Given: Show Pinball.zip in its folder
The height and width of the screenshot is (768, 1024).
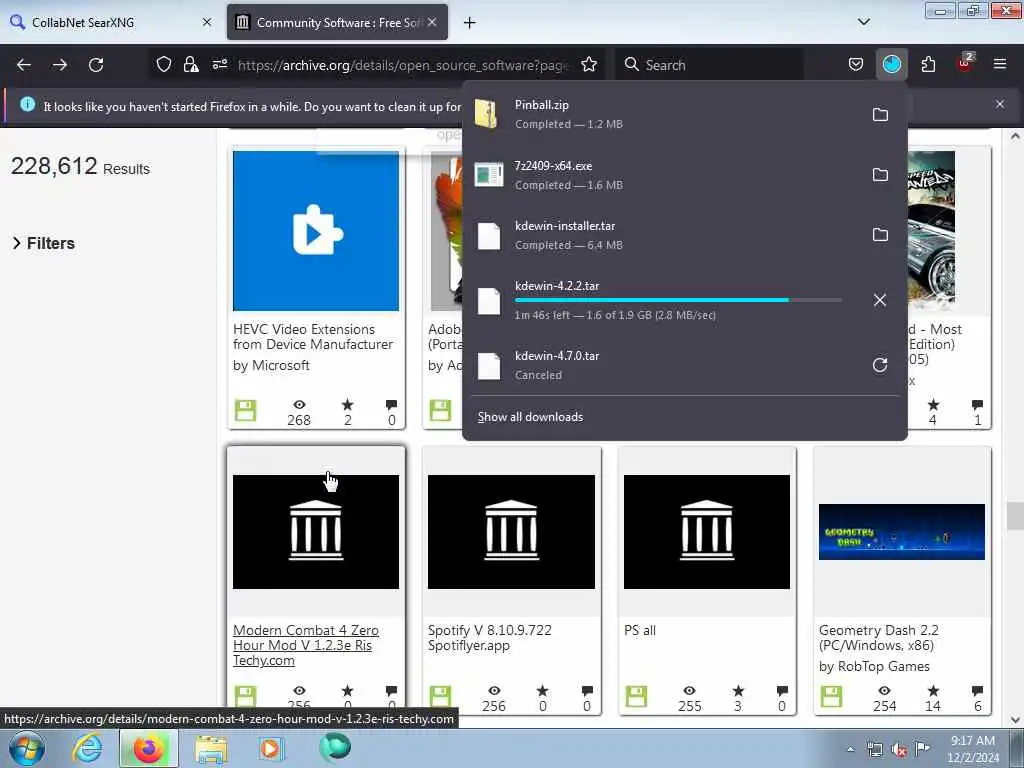Looking at the screenshot, I should tap(880, 115).
